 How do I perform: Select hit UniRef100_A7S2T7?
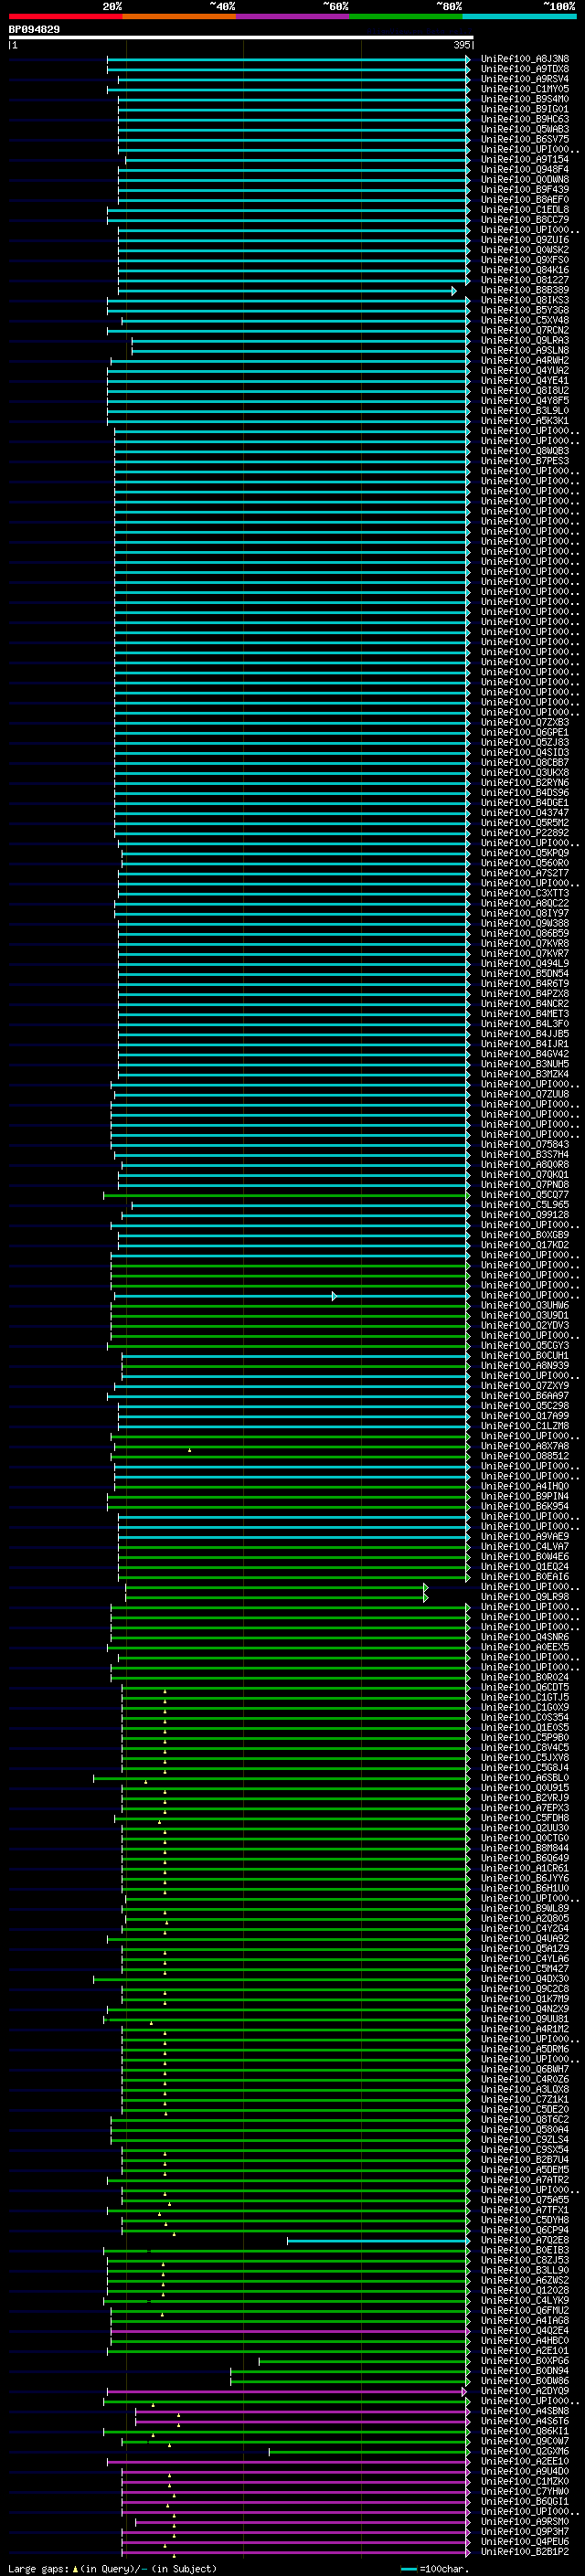point(525,873)
